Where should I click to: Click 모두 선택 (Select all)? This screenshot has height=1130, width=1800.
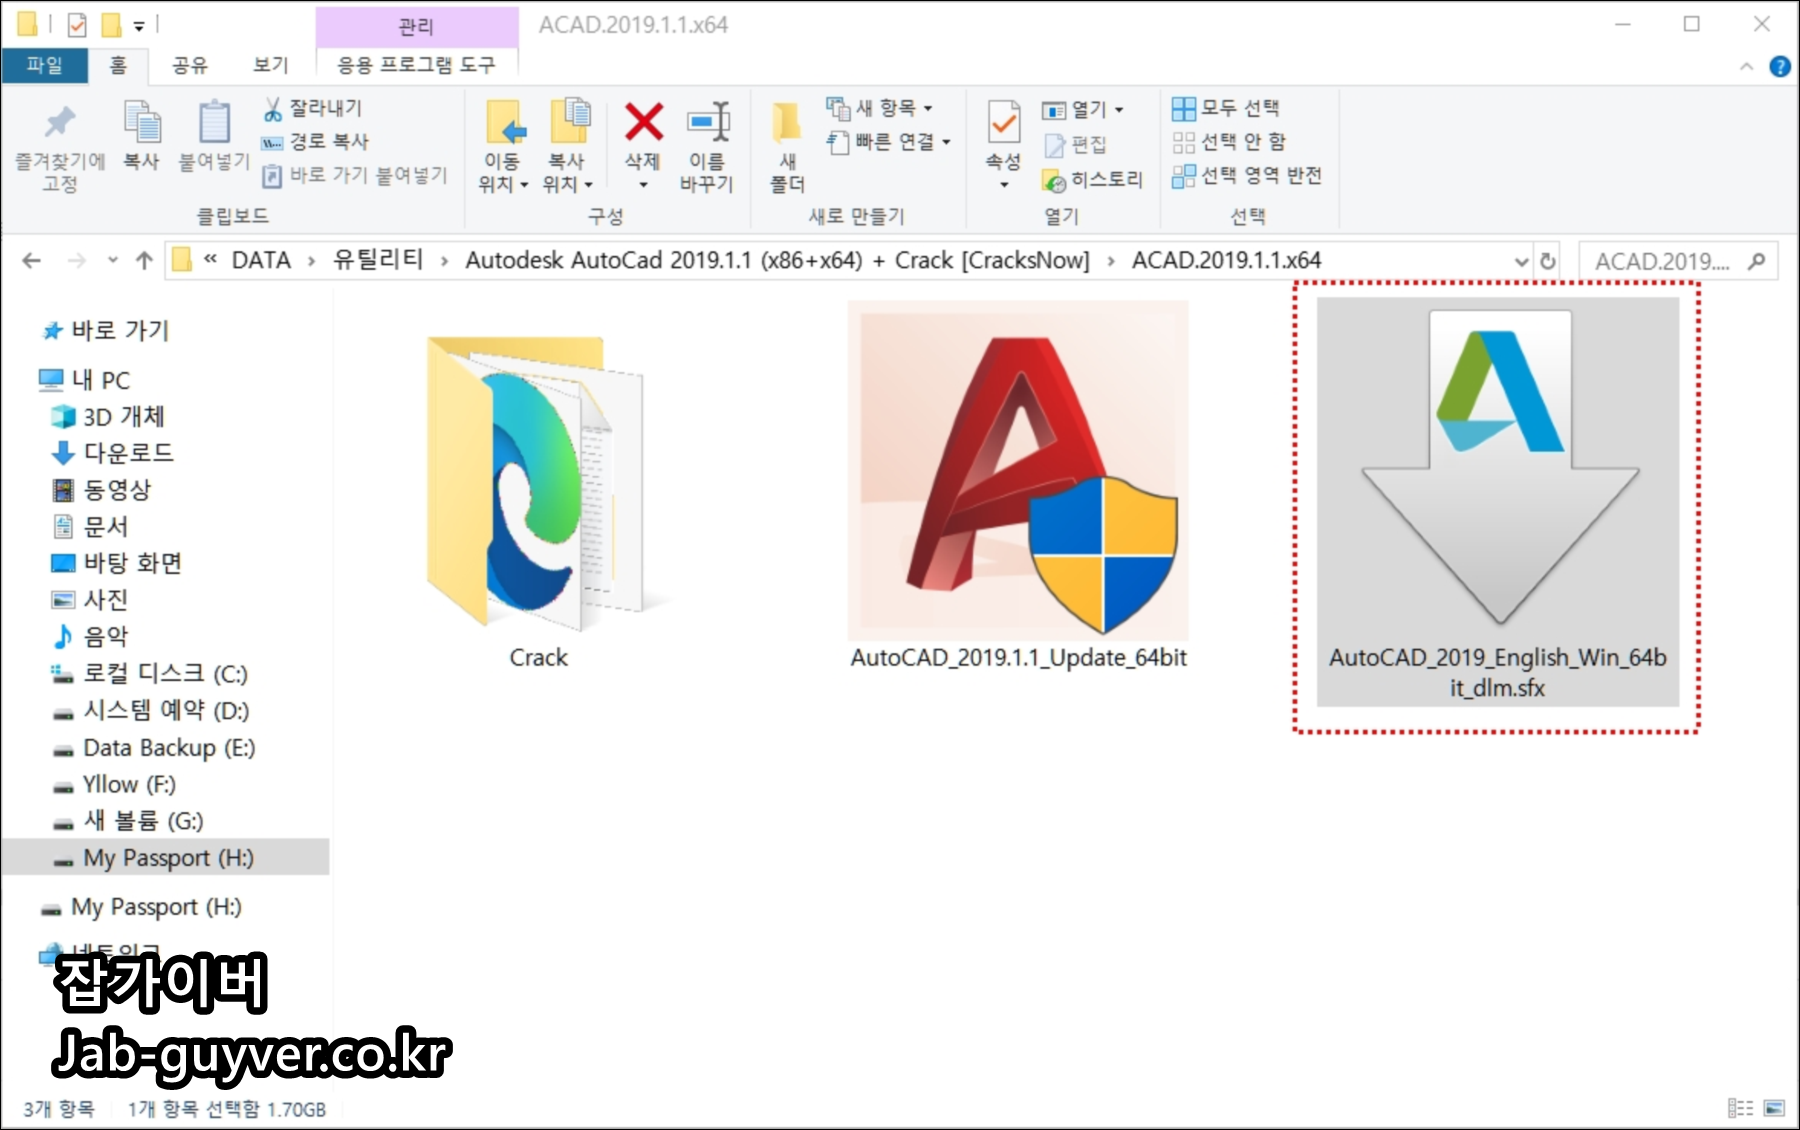(1226, 108)
